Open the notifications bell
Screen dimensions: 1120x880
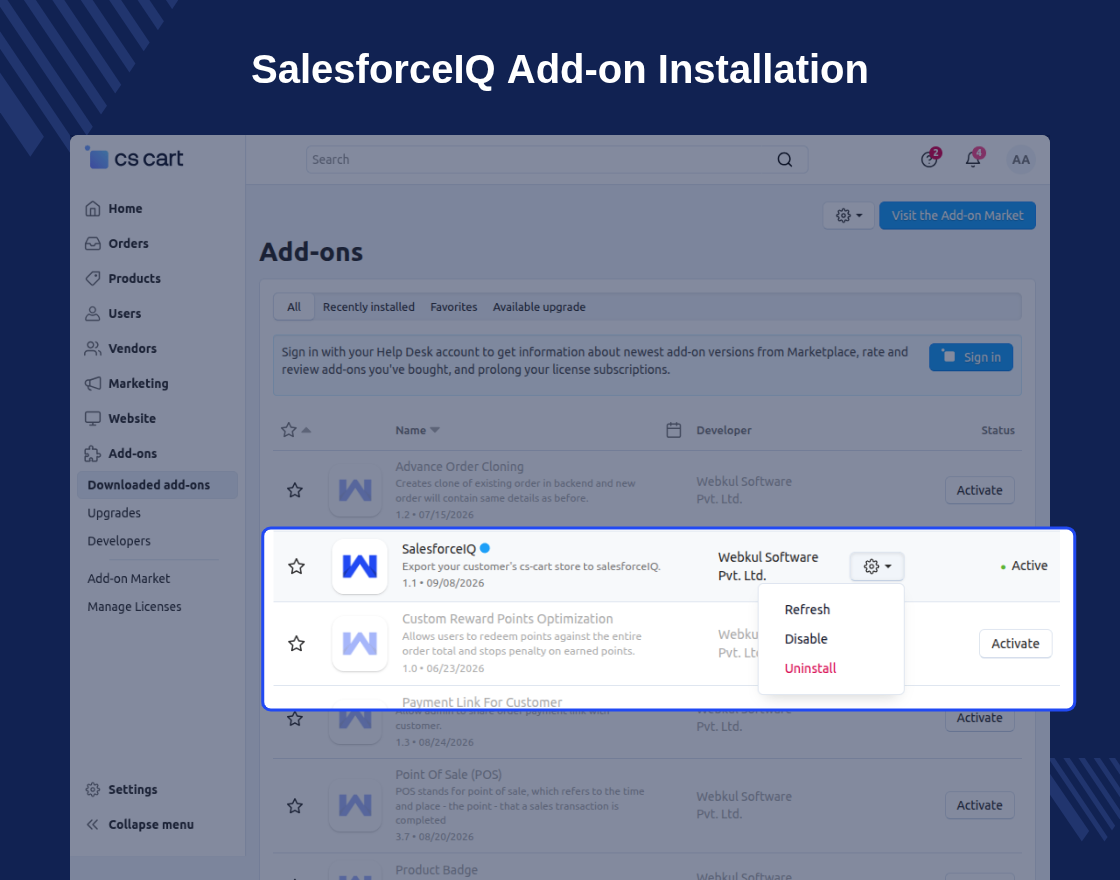point(973,159)
